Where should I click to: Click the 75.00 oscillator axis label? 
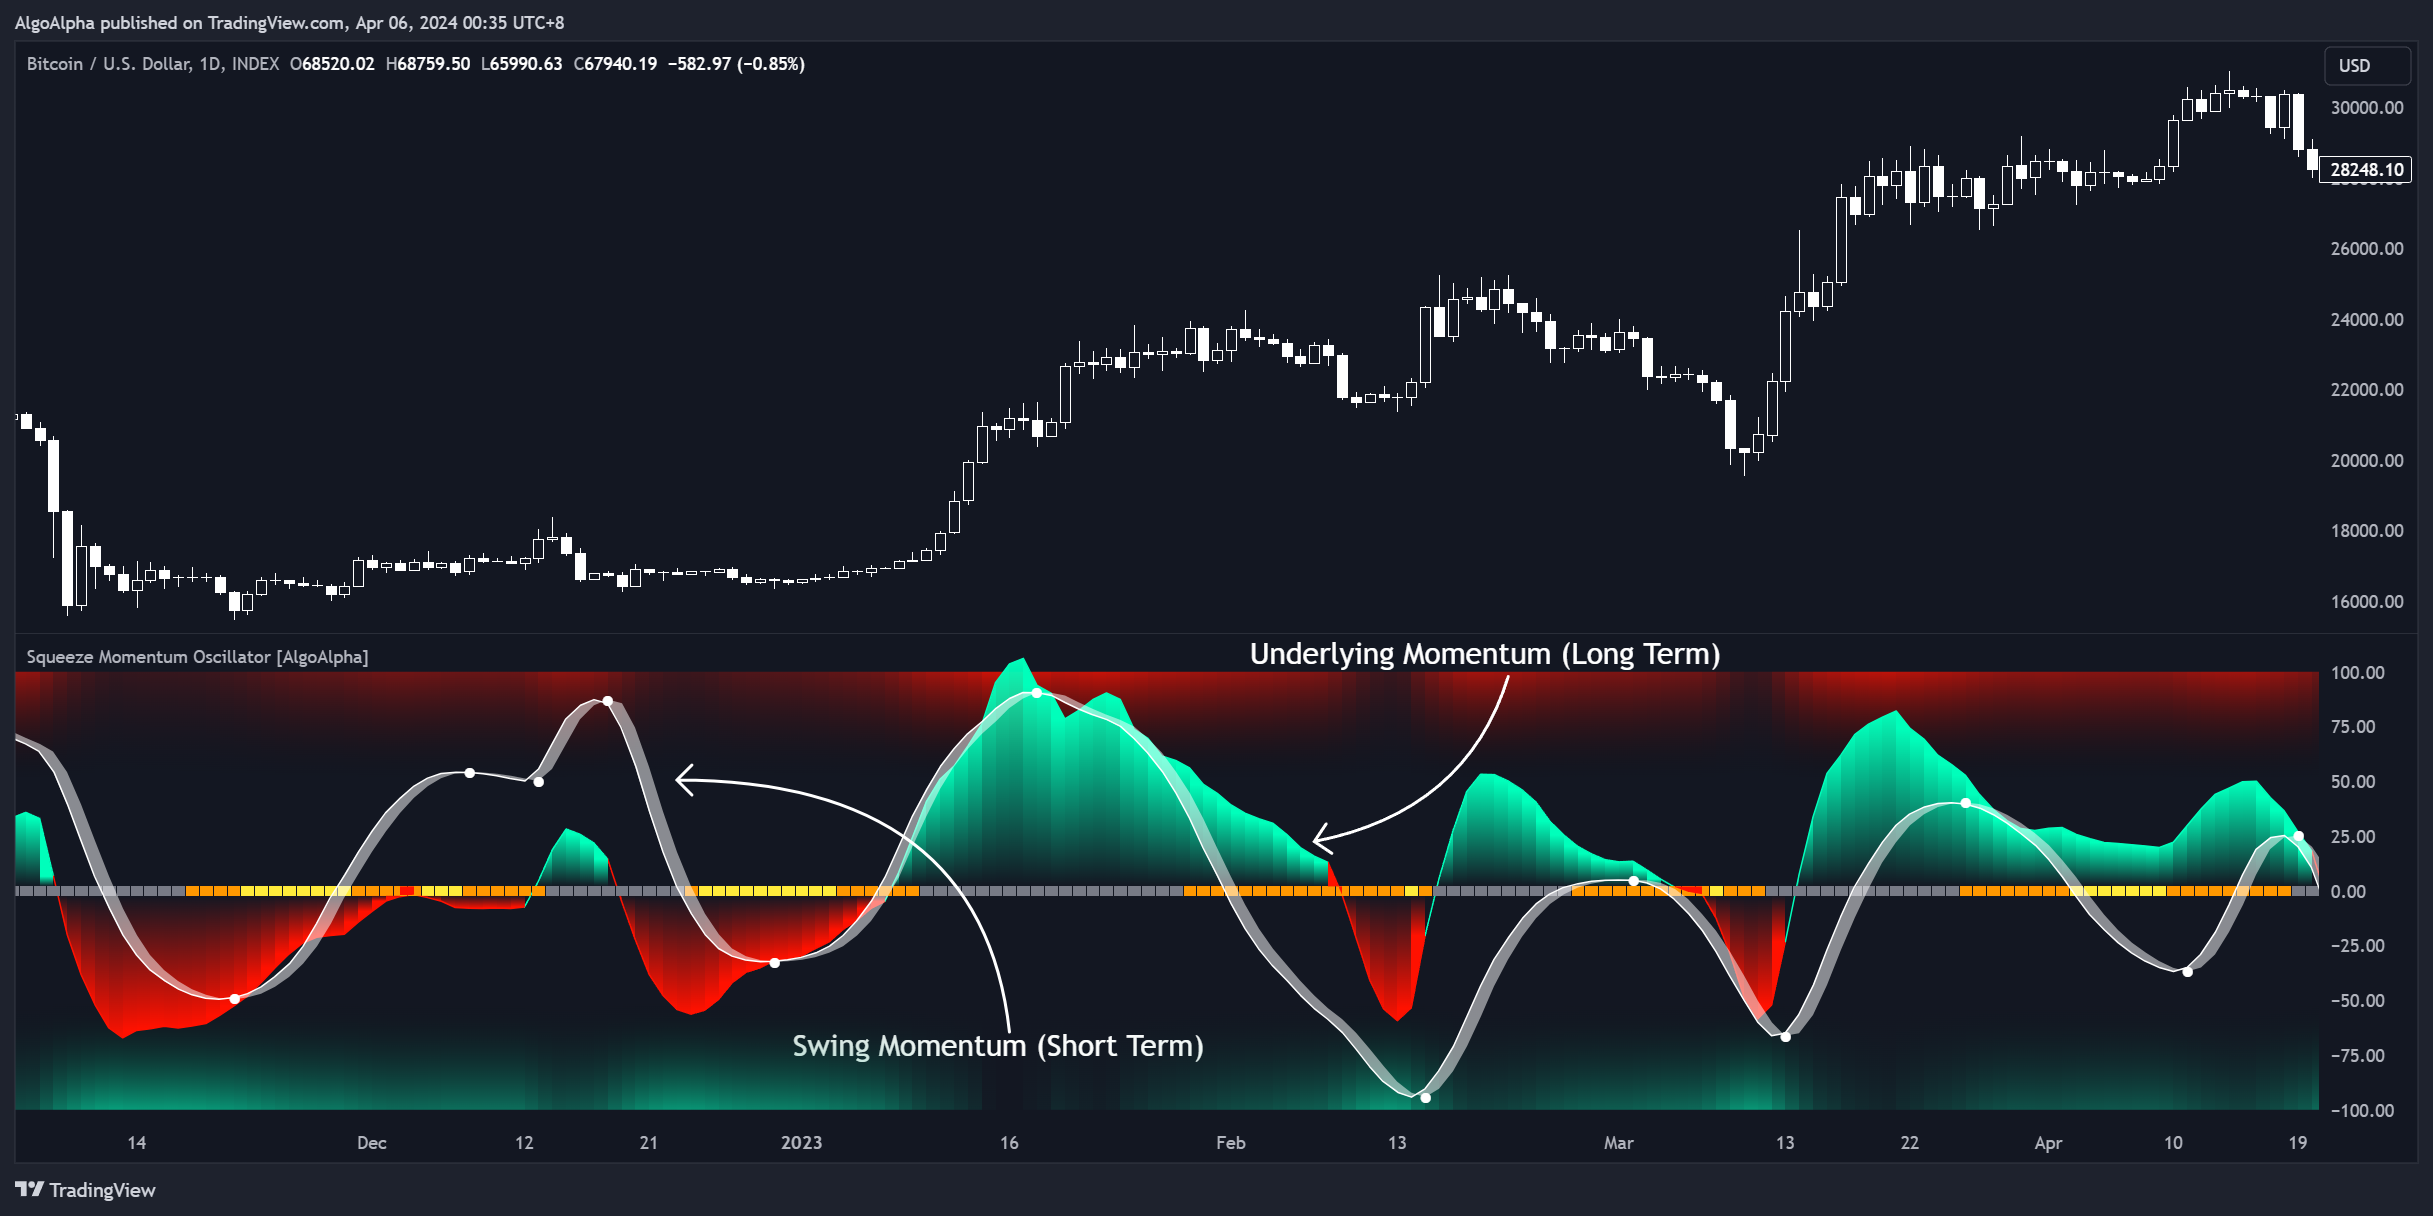click(x=2354, y=727)
